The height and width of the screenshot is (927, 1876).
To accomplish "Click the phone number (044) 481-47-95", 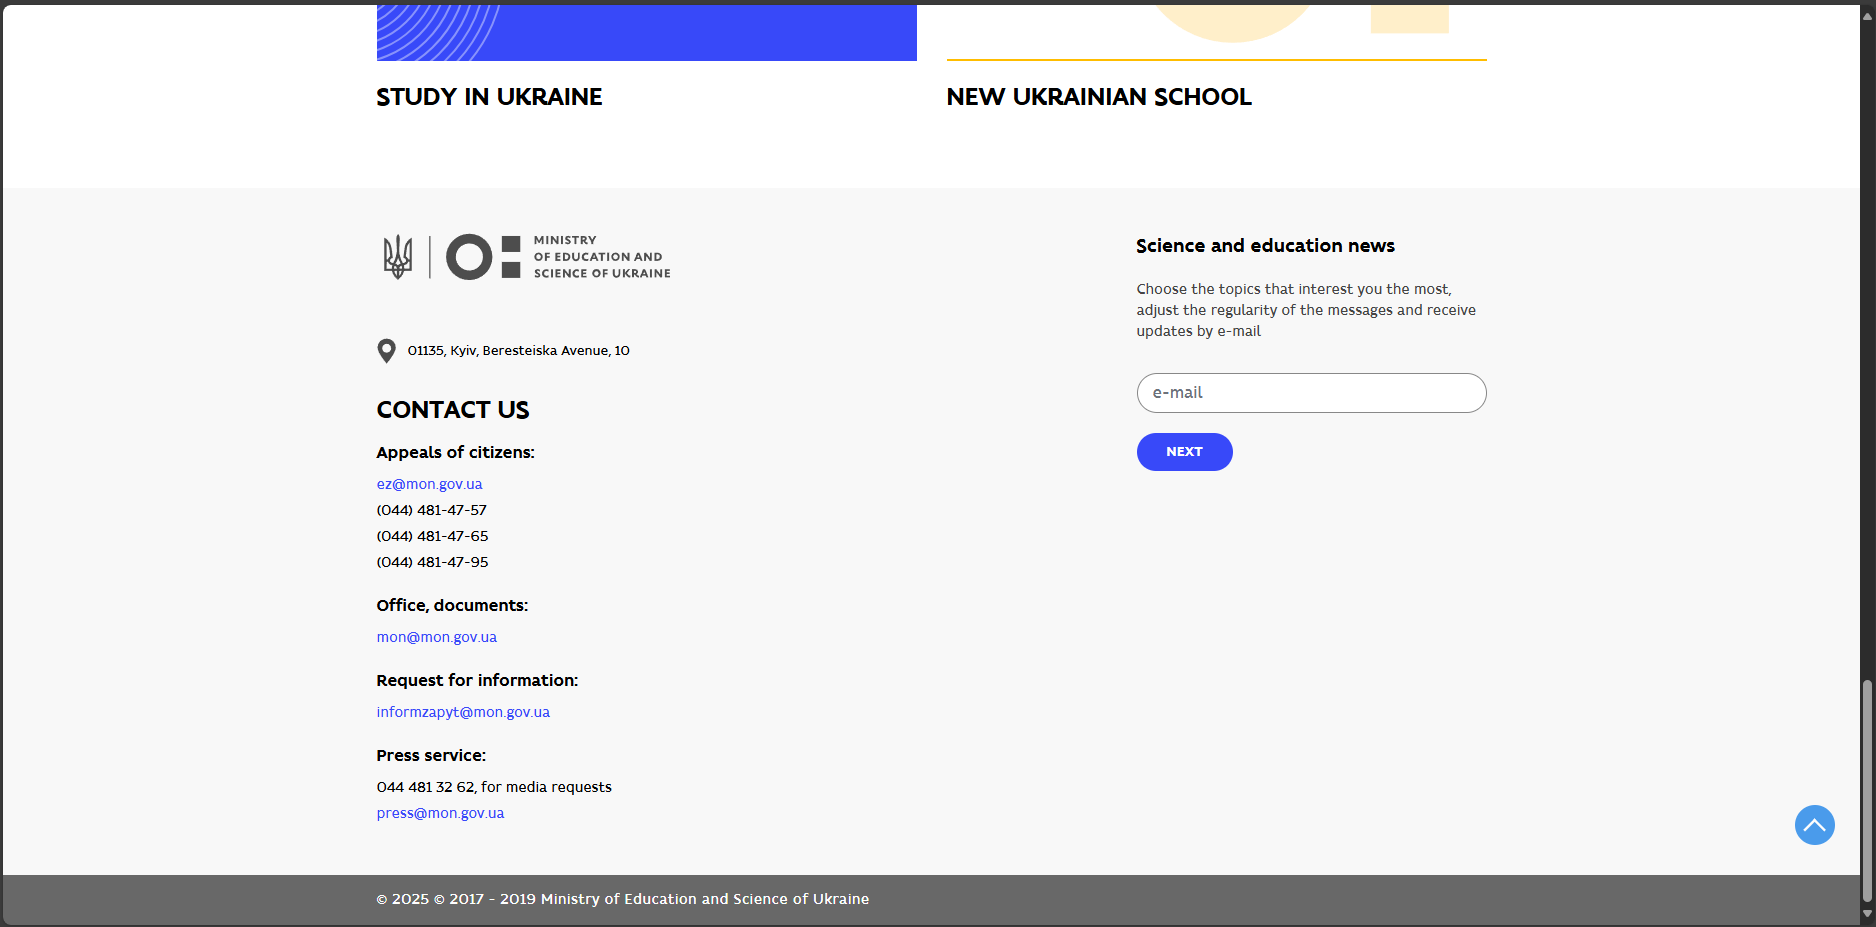I will coord(432,562).
